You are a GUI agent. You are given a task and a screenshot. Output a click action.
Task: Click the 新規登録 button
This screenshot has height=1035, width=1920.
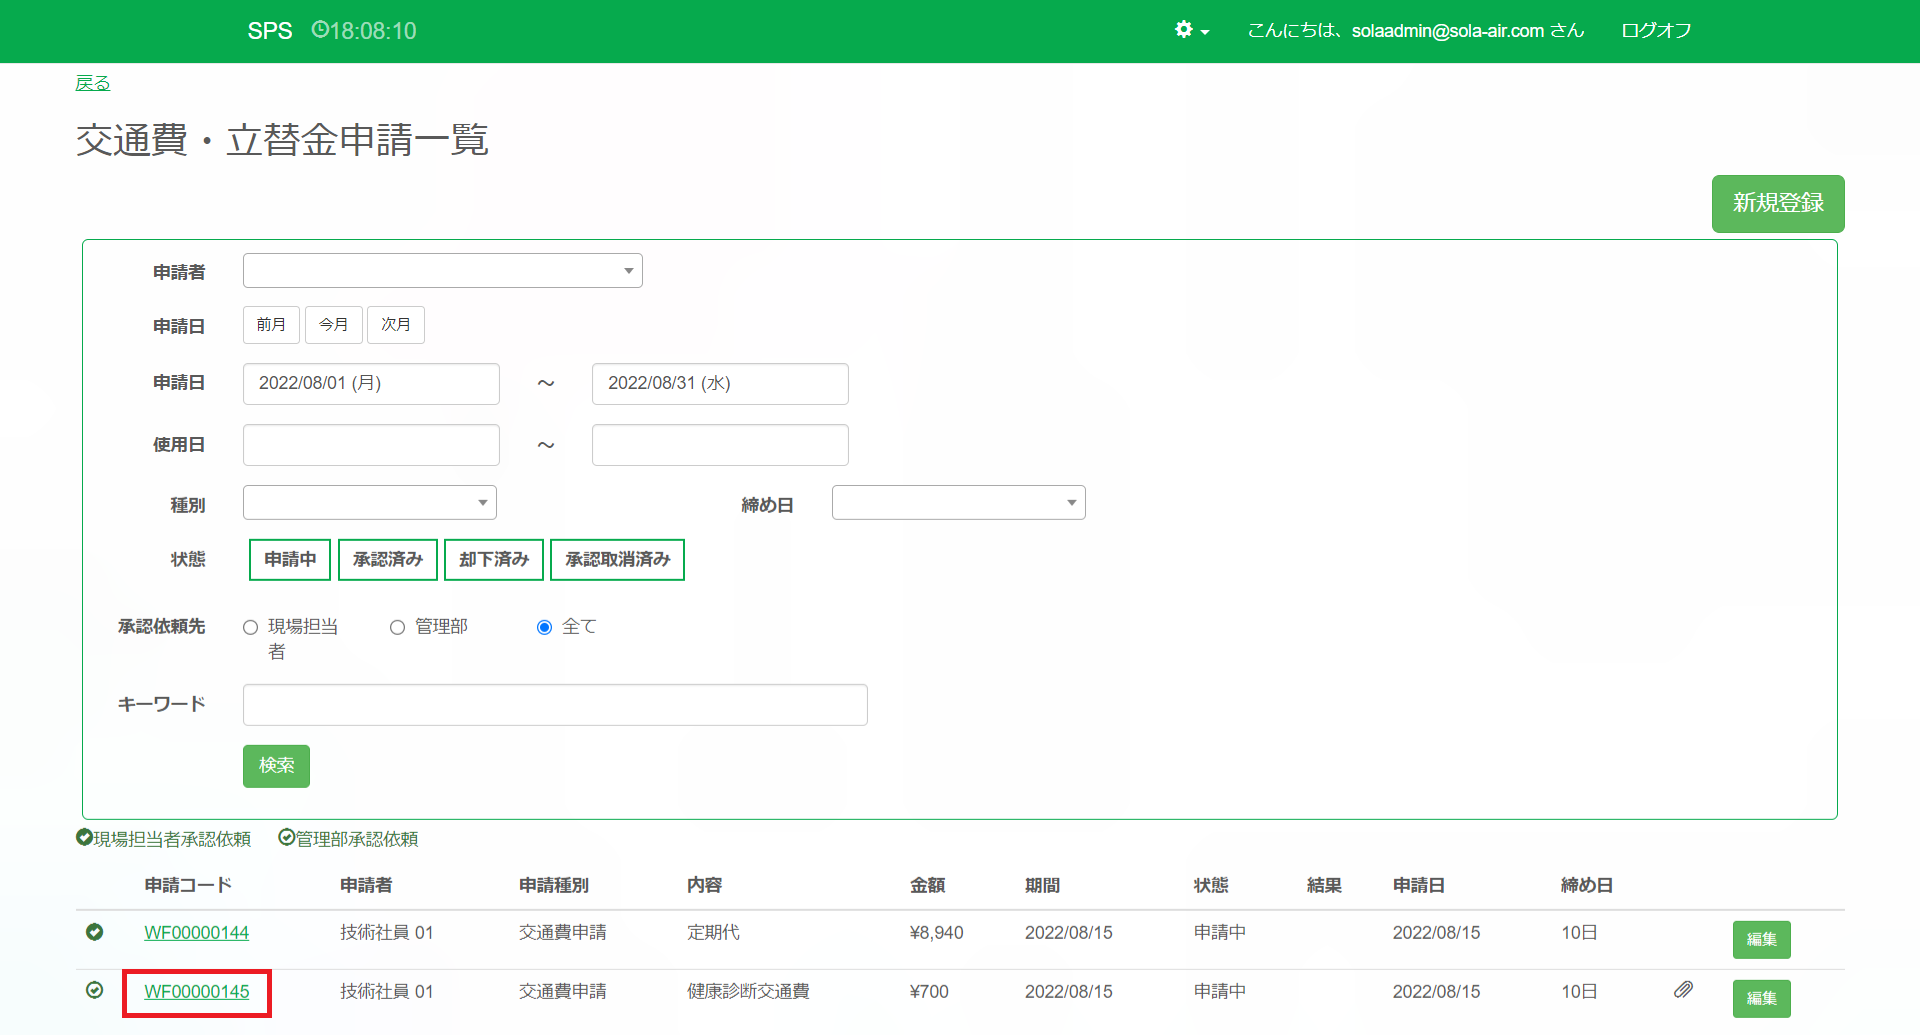click(x=1777, y=204)
